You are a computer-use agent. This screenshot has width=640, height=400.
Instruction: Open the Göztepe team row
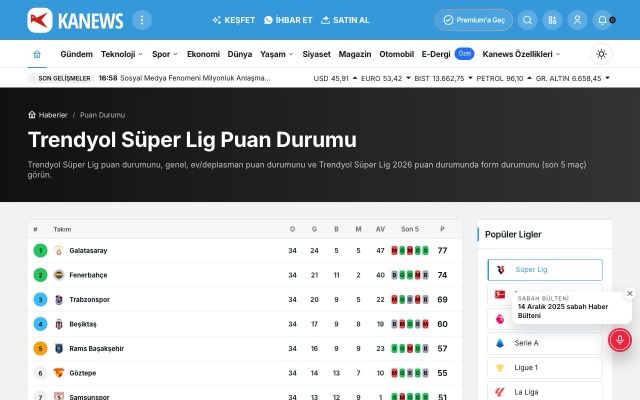[245, 373]
